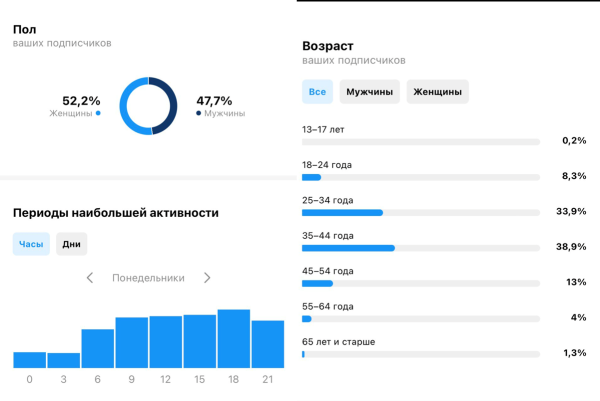Viewport: 600px width, 401px height.
Task: Switch age filter to Женщины
Action: coord(437,92)
